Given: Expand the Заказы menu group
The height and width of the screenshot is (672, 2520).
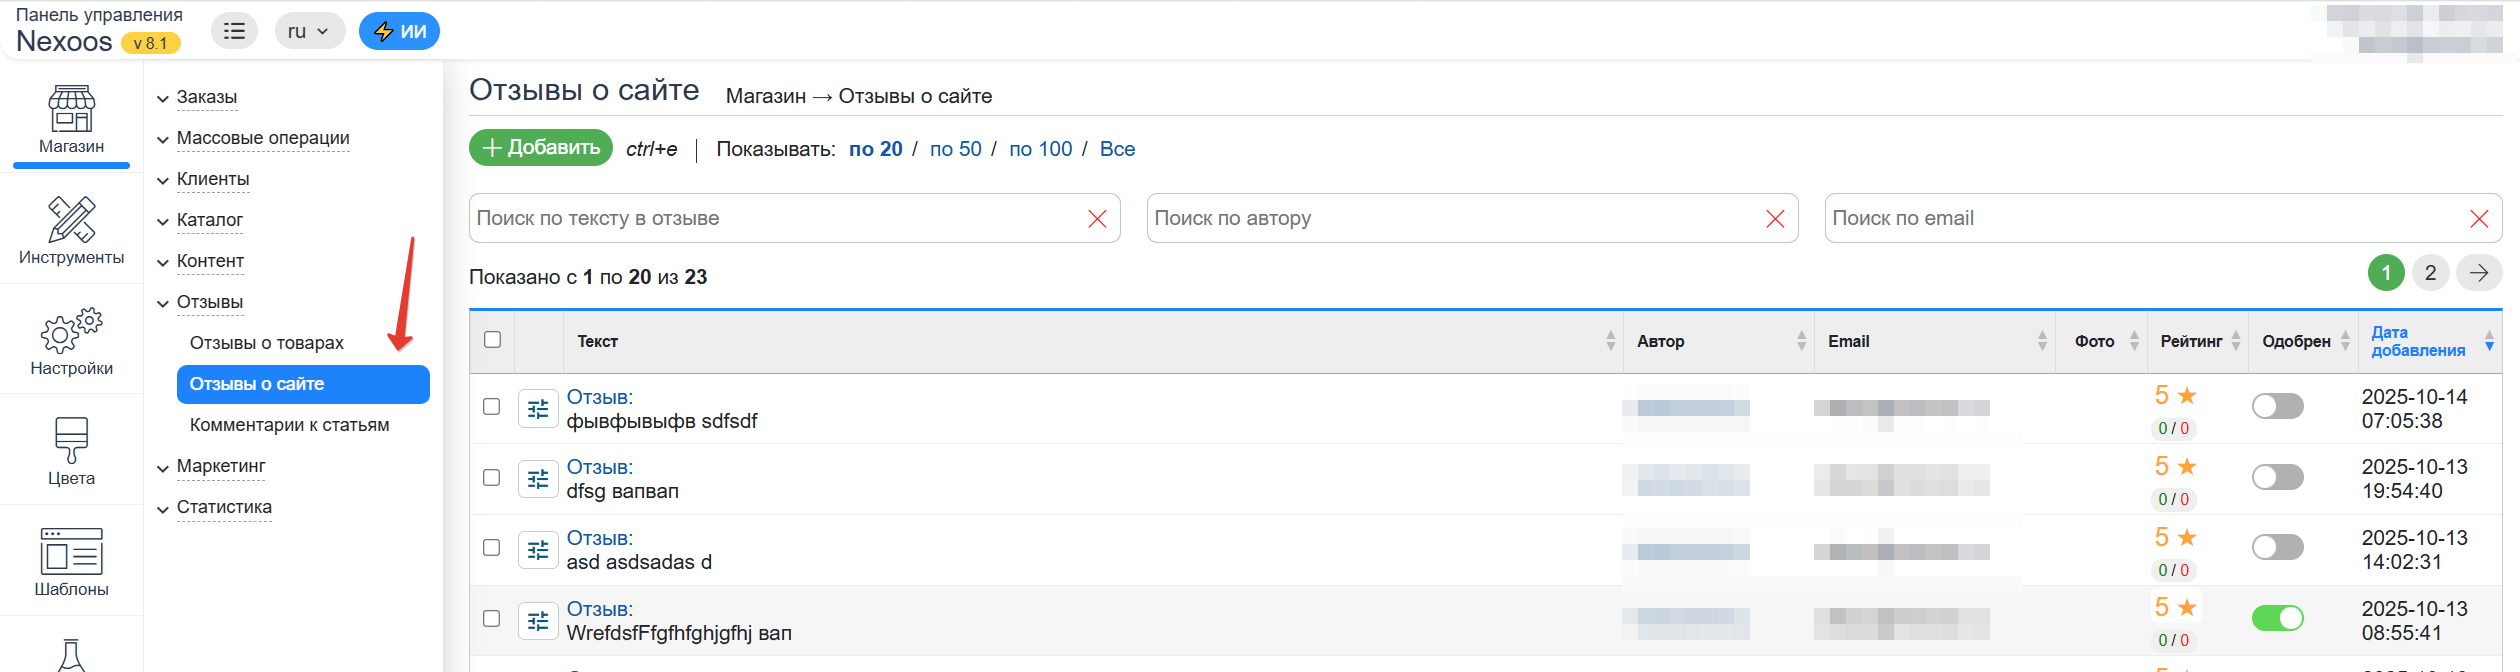Looking at the screenshot, I should click(x=207, y=97).
